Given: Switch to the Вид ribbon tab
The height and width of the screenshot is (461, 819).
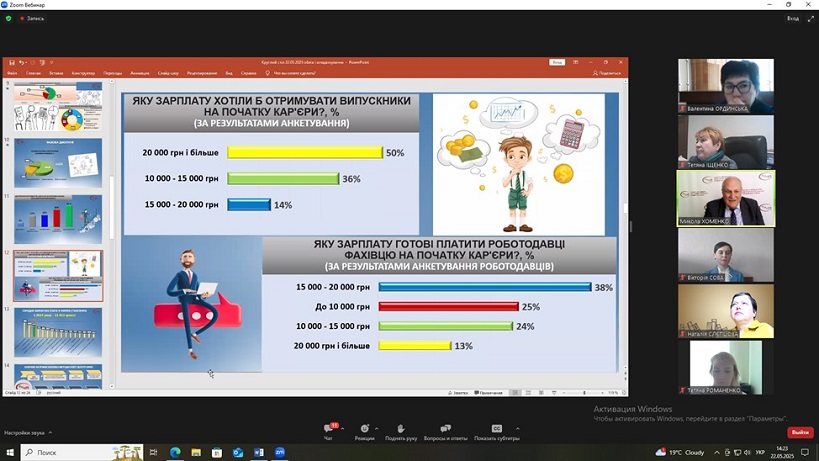Looking at the screenshot, I should [x=229, y=73].
